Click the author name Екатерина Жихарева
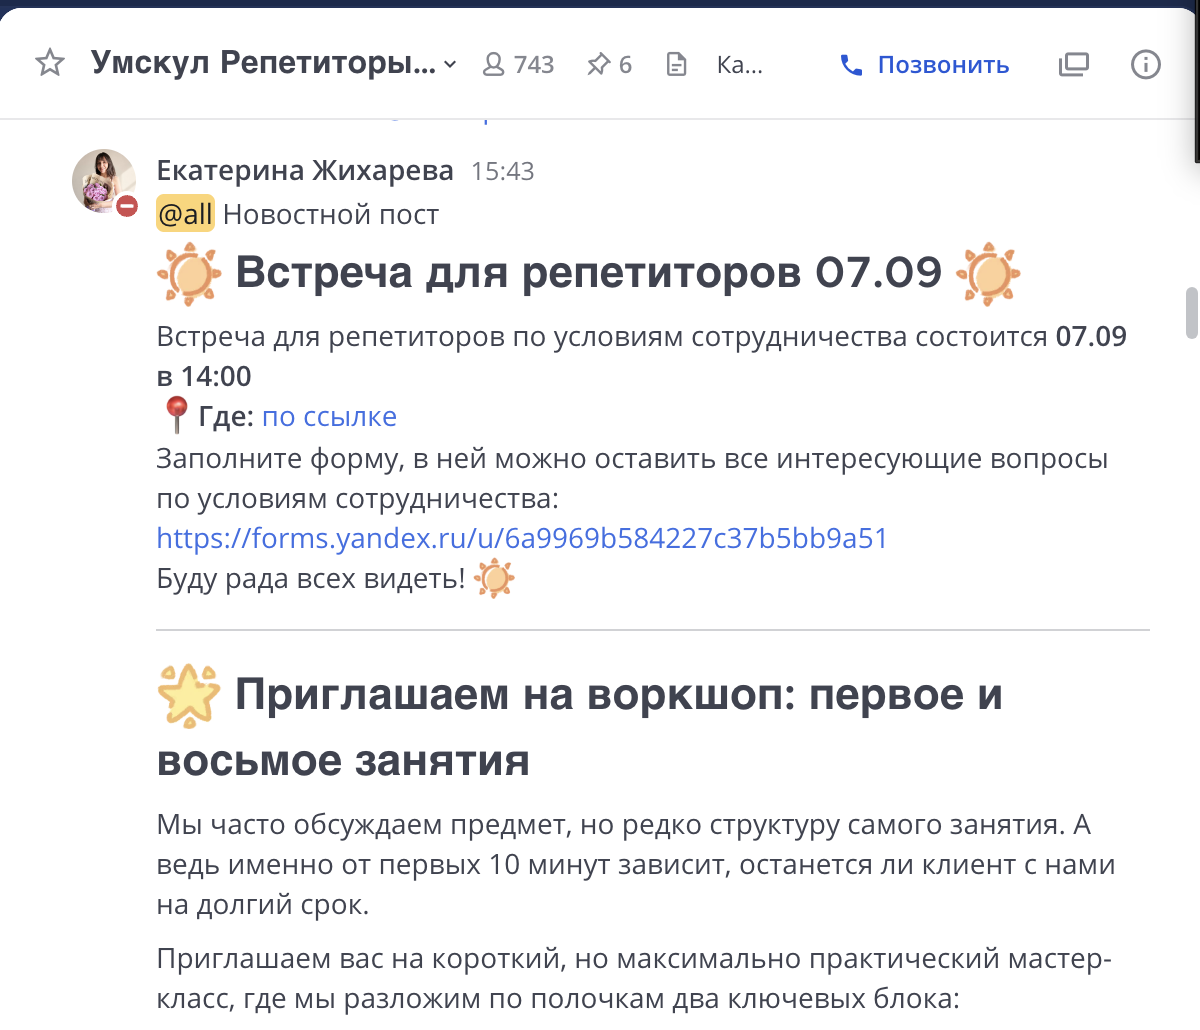The width and height of the screenshot is (1200, 1030). (305, 171)
